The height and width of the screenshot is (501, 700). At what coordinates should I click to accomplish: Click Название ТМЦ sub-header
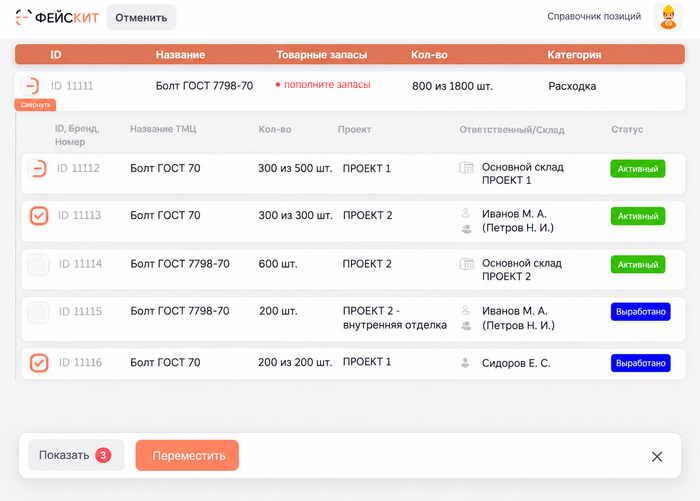(163, 129)
